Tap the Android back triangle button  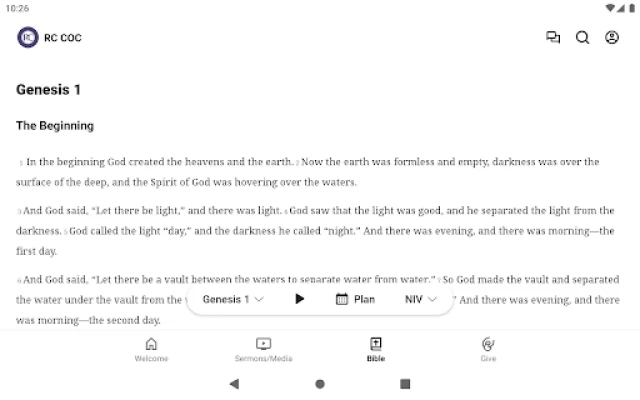point(234,384)
